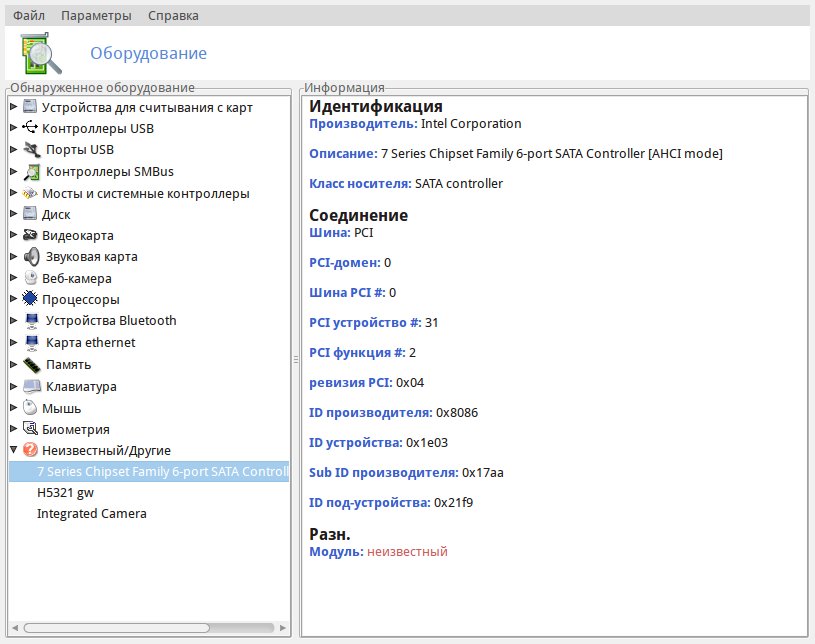Select the H5321 gw device
Viewport: 815px width, 644px height.
coord(65,492)
